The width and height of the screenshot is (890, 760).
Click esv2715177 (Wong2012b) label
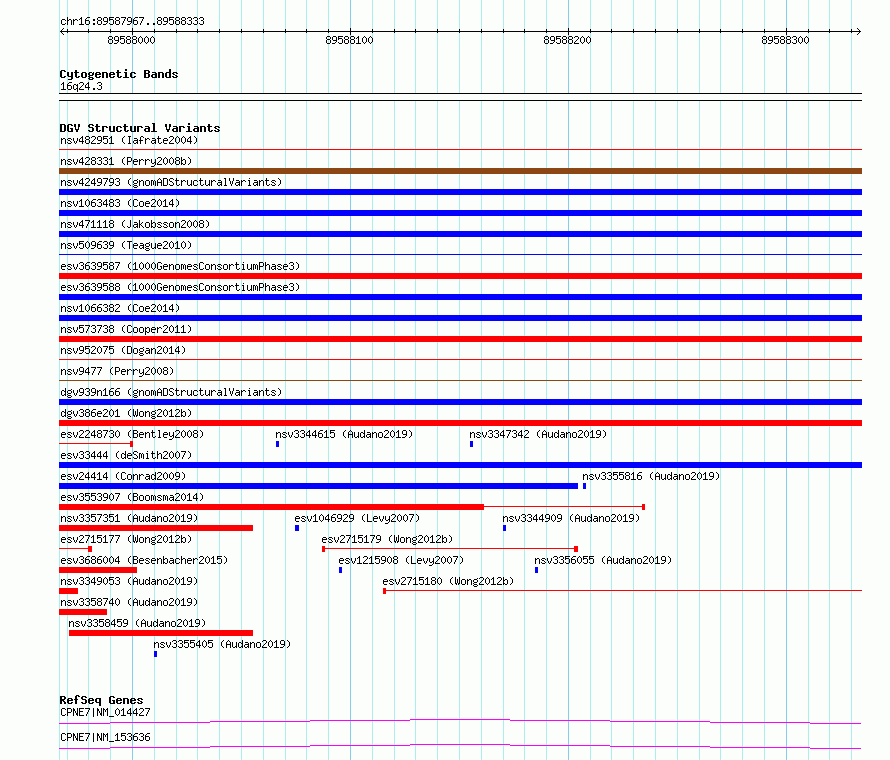(126, 539)
